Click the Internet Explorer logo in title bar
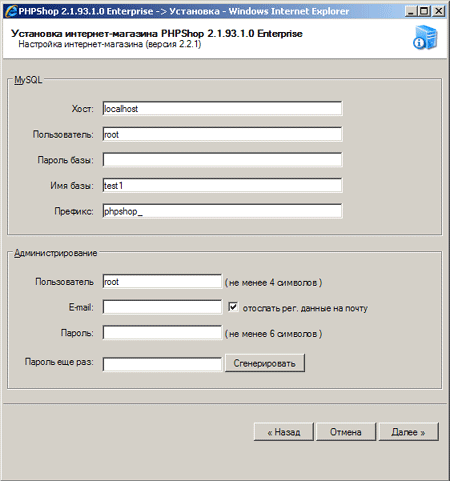Image resolution: width=450 pixels, height=481 pixels. [x=11, y=11]
